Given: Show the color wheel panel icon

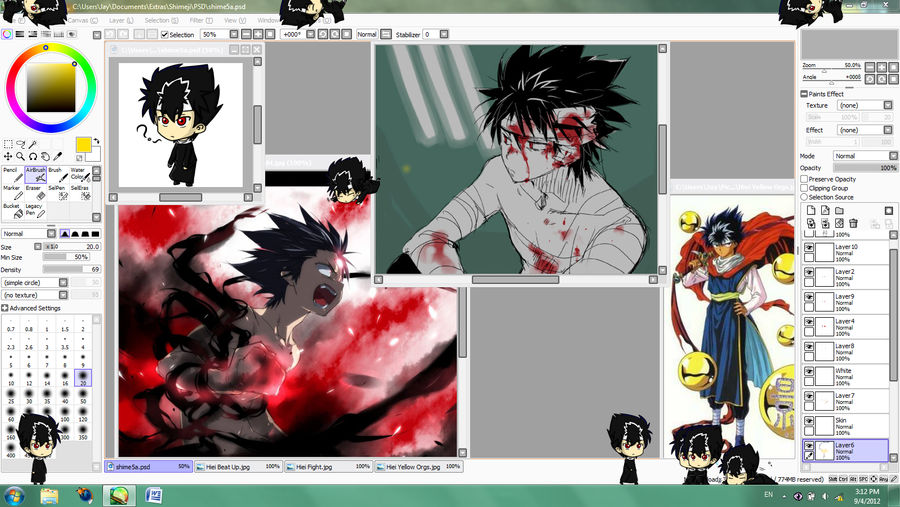Looking at the screenshot, I should click(7, 34).
